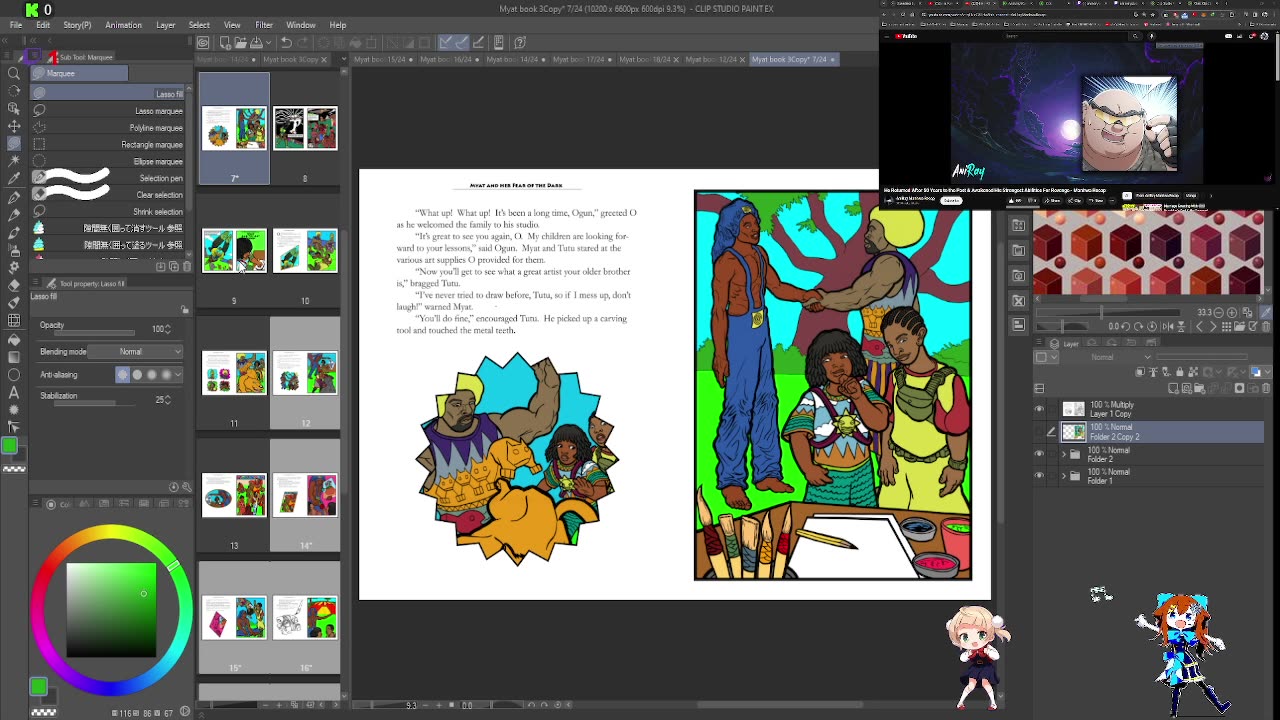Click the smartphone connect icon in the command bar
This screenshot has height=720, width=1280.
click(499, 42)
